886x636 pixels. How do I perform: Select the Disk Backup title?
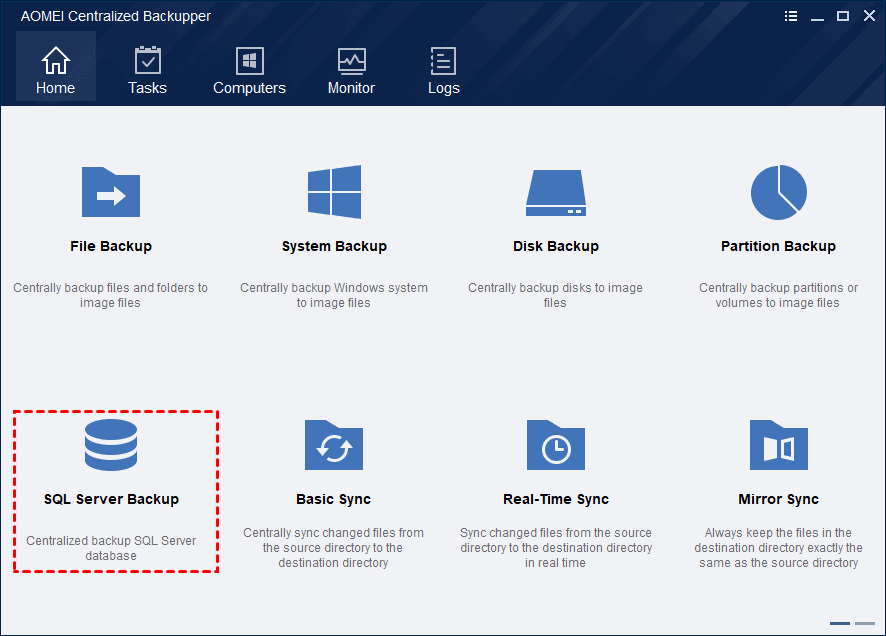pos(556,246)
